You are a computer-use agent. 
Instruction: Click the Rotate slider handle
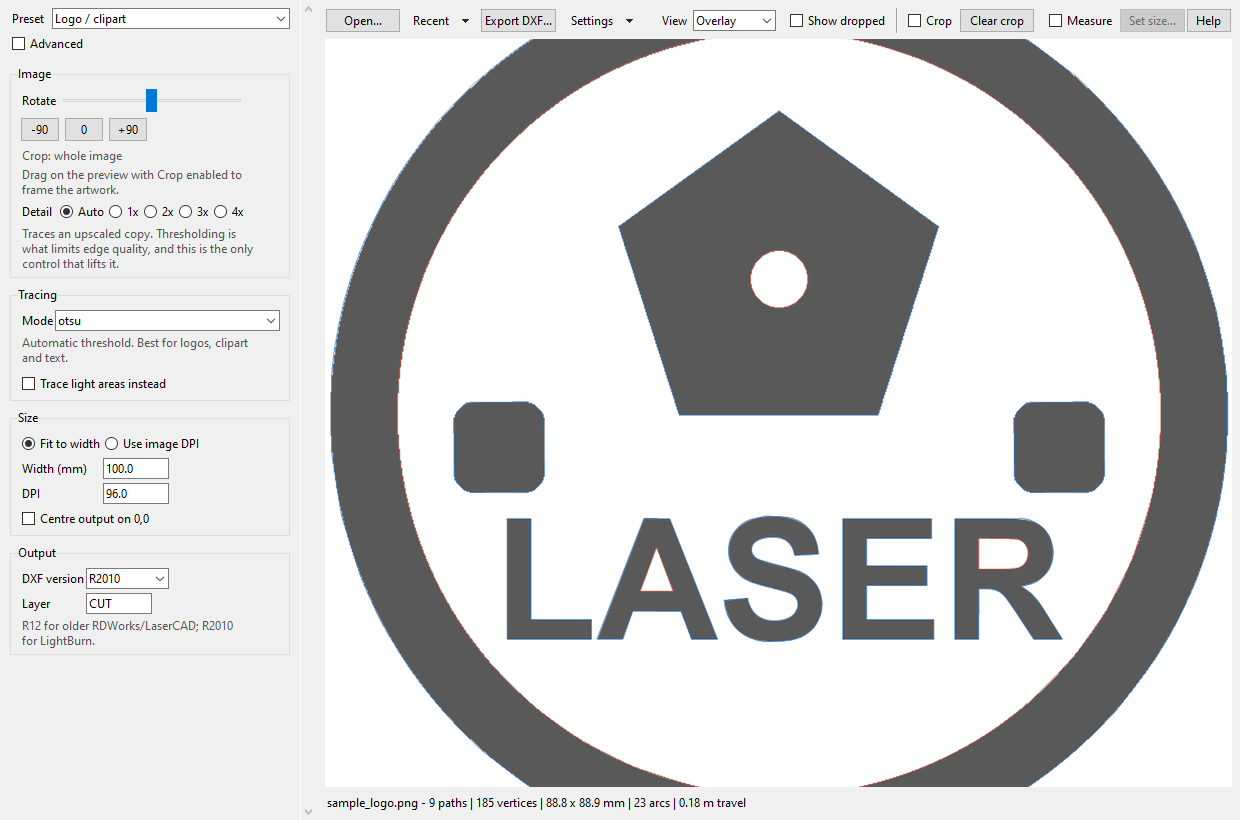tap(151, 100)
